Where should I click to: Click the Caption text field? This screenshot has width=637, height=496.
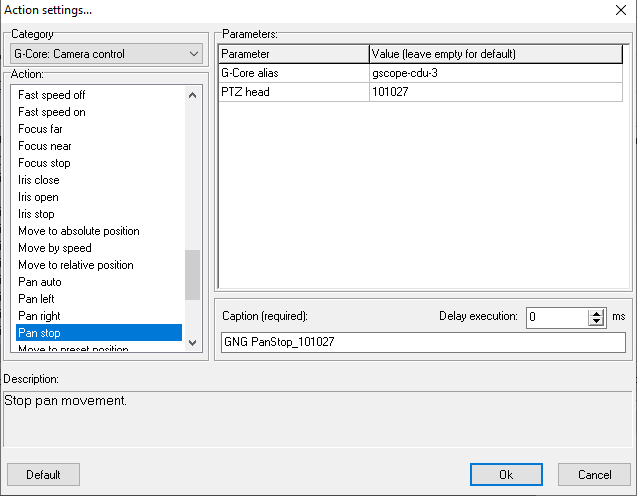[422, 343]
